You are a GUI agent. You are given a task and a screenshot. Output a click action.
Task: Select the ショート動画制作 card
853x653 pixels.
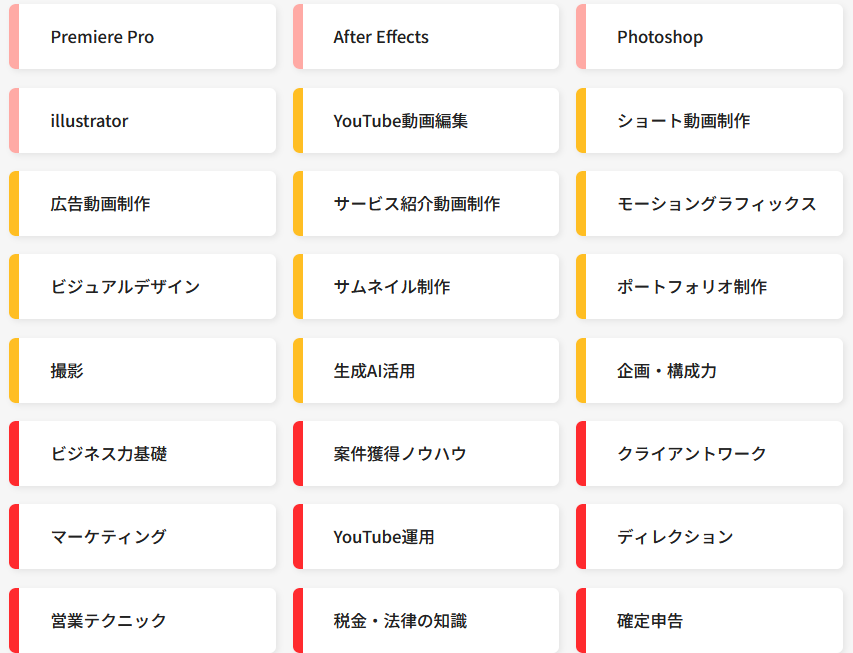(709, 120)
